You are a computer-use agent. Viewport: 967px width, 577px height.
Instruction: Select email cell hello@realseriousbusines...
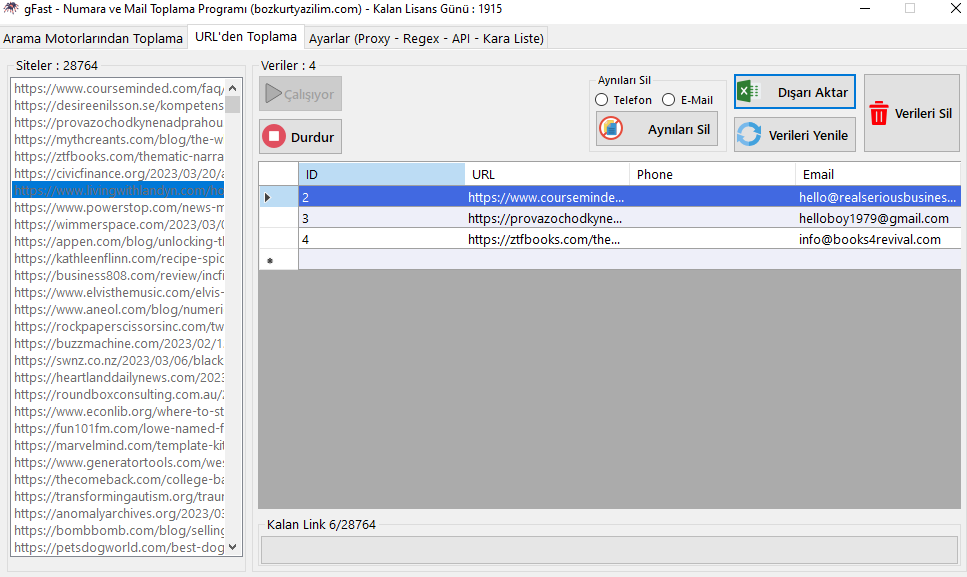[x=878, y=197]
